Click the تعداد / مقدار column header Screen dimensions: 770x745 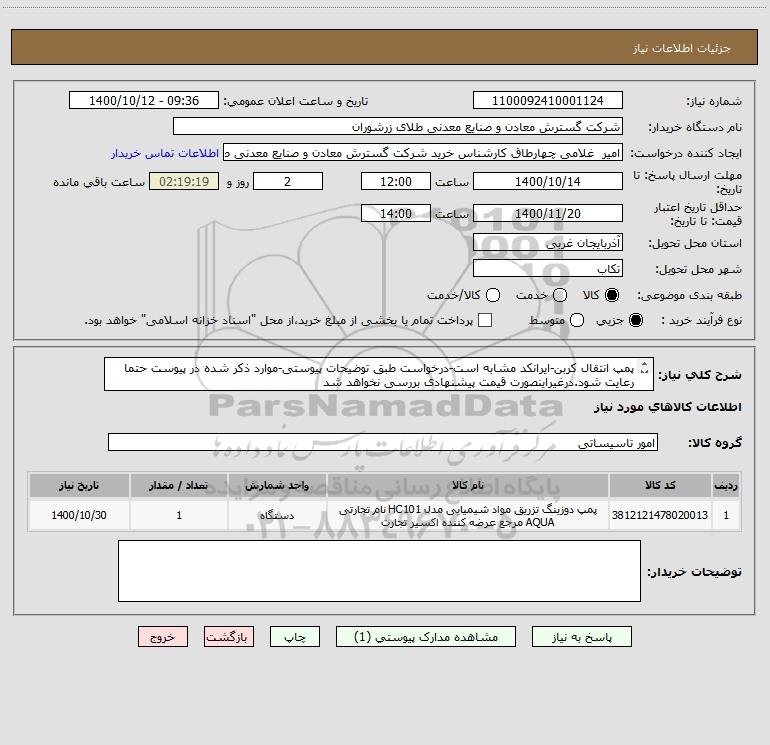179,485
